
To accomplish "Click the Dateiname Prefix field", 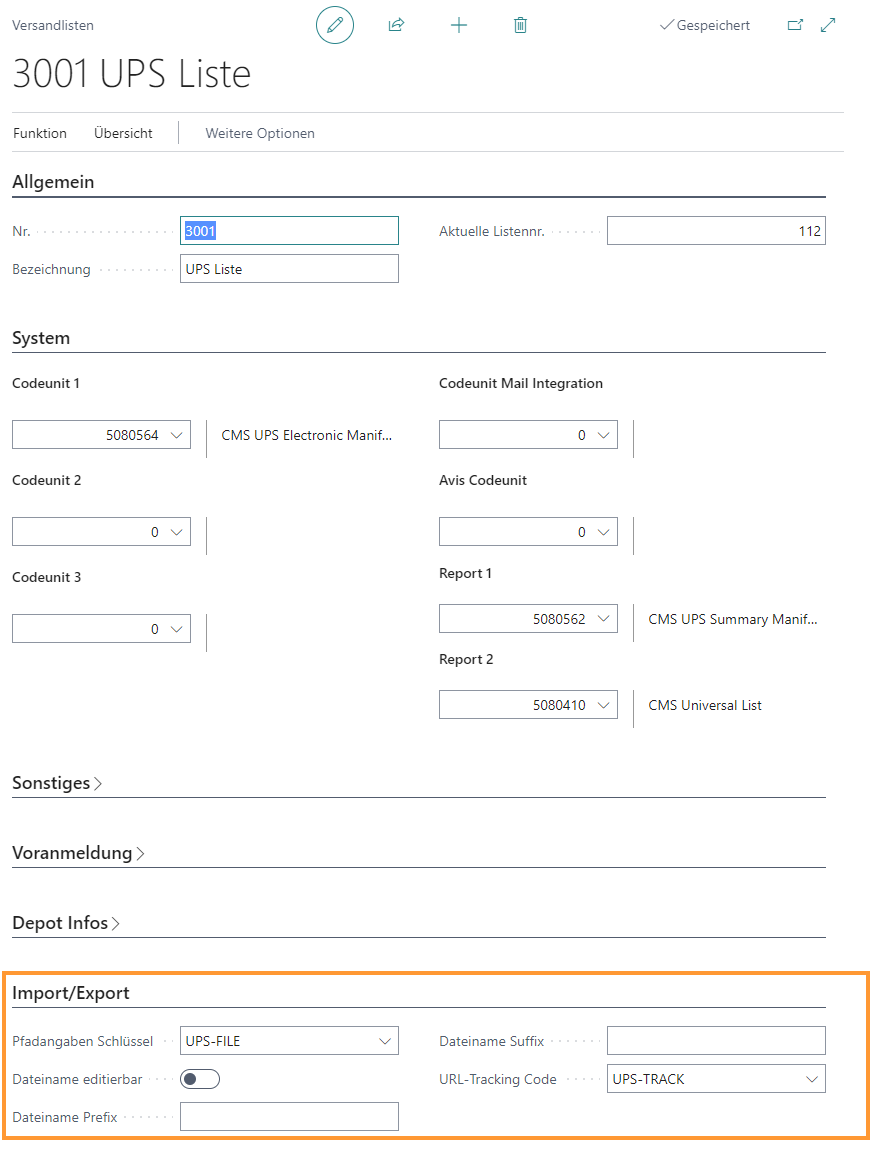I will click(x=289, y=1117).
